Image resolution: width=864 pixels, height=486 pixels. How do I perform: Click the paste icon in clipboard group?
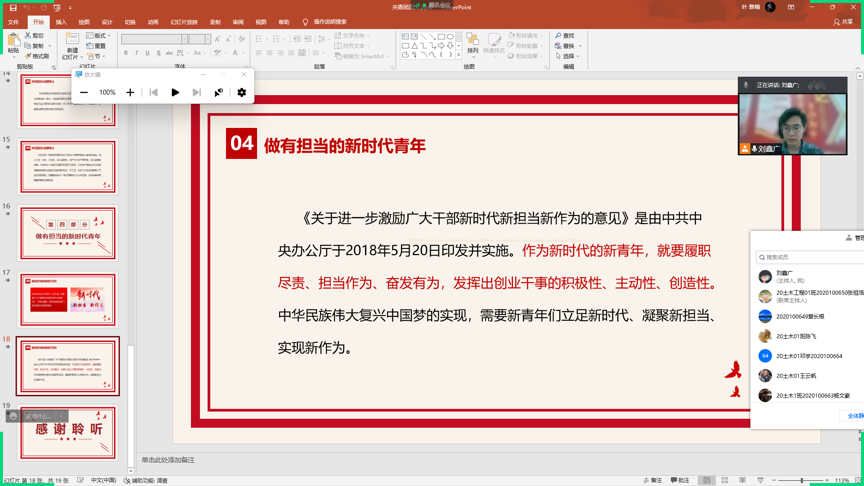pos(11,42)
